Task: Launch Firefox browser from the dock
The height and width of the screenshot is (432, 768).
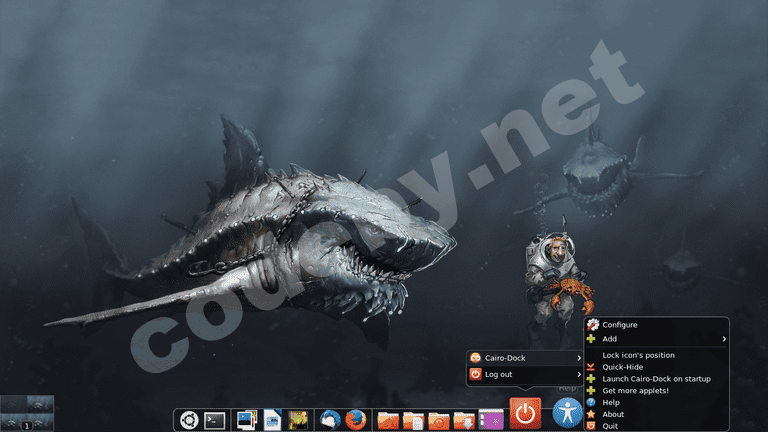Action: 356,420
